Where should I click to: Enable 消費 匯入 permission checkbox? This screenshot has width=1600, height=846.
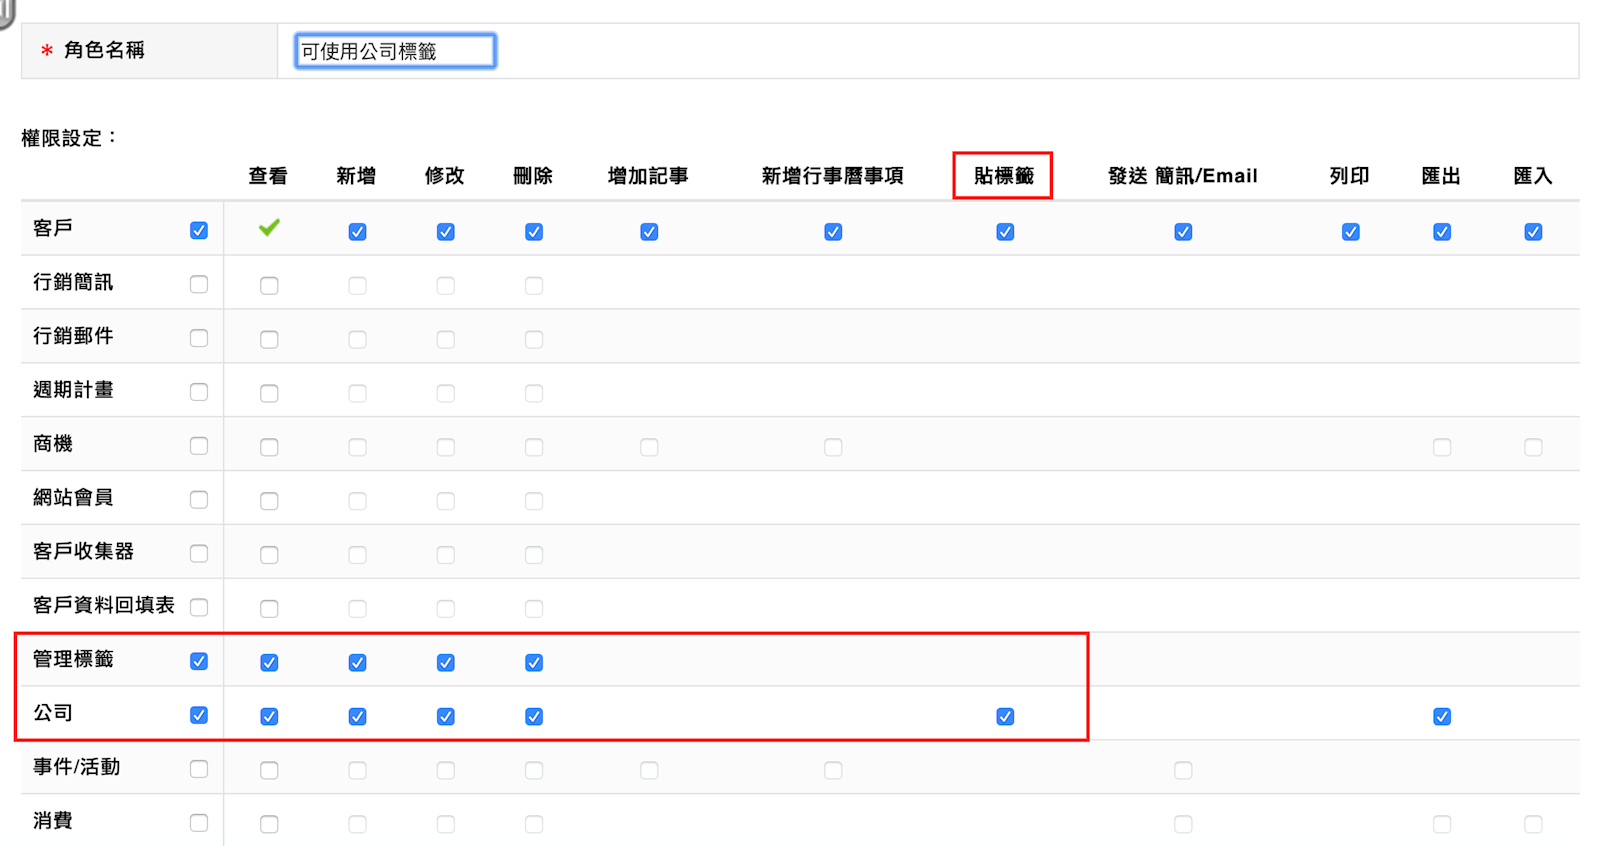[x=1533, y=824]
